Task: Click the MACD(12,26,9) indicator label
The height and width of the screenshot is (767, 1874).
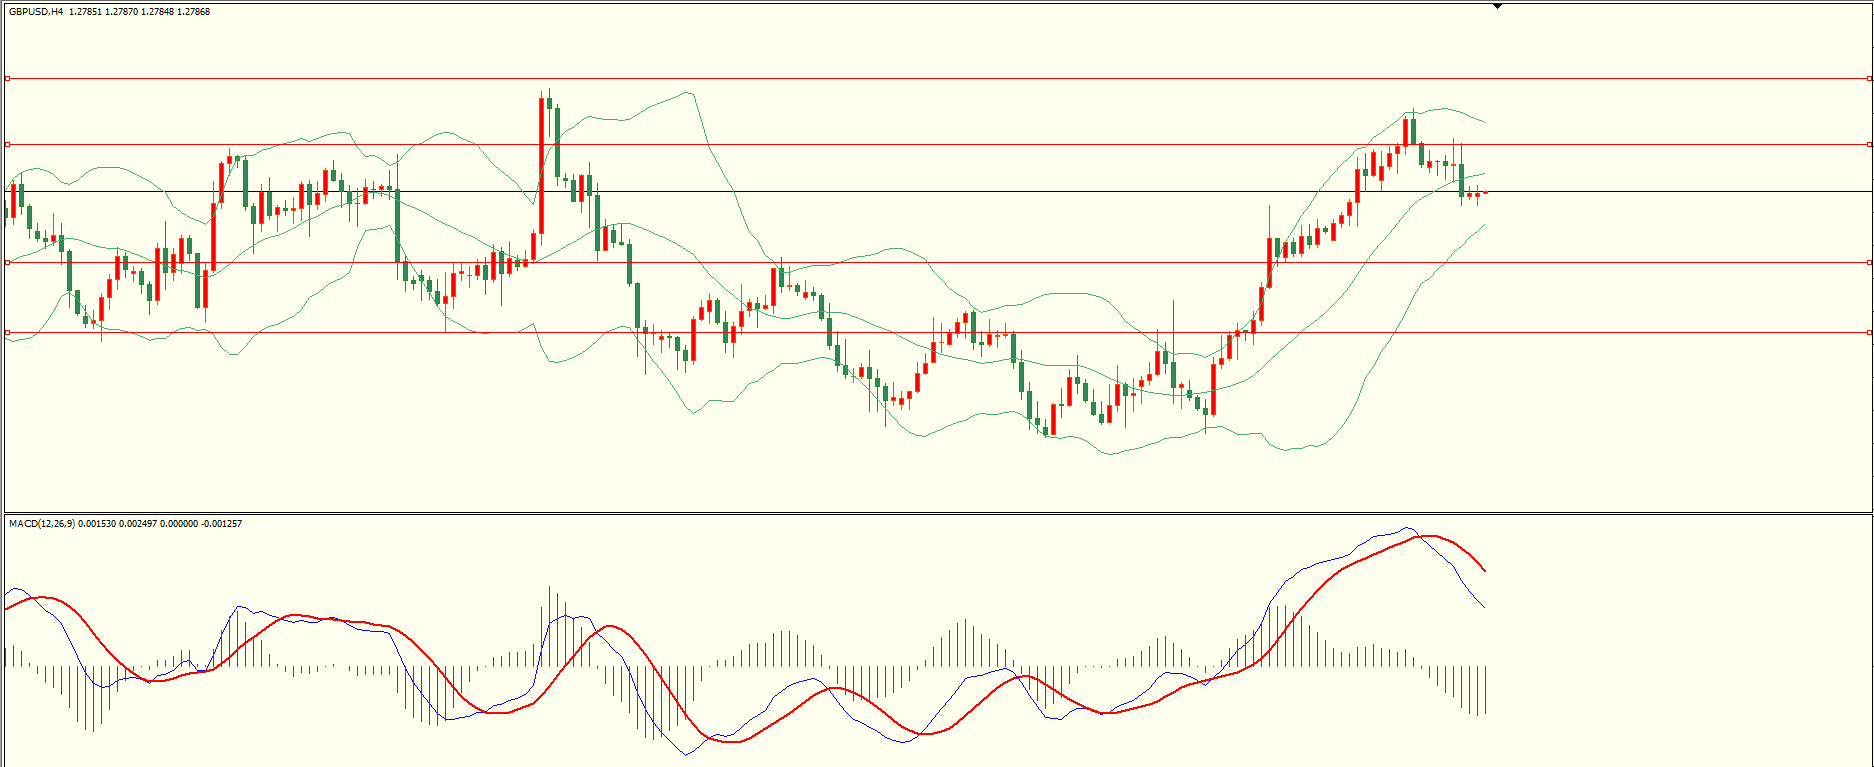Action: [x=41, y=524]
